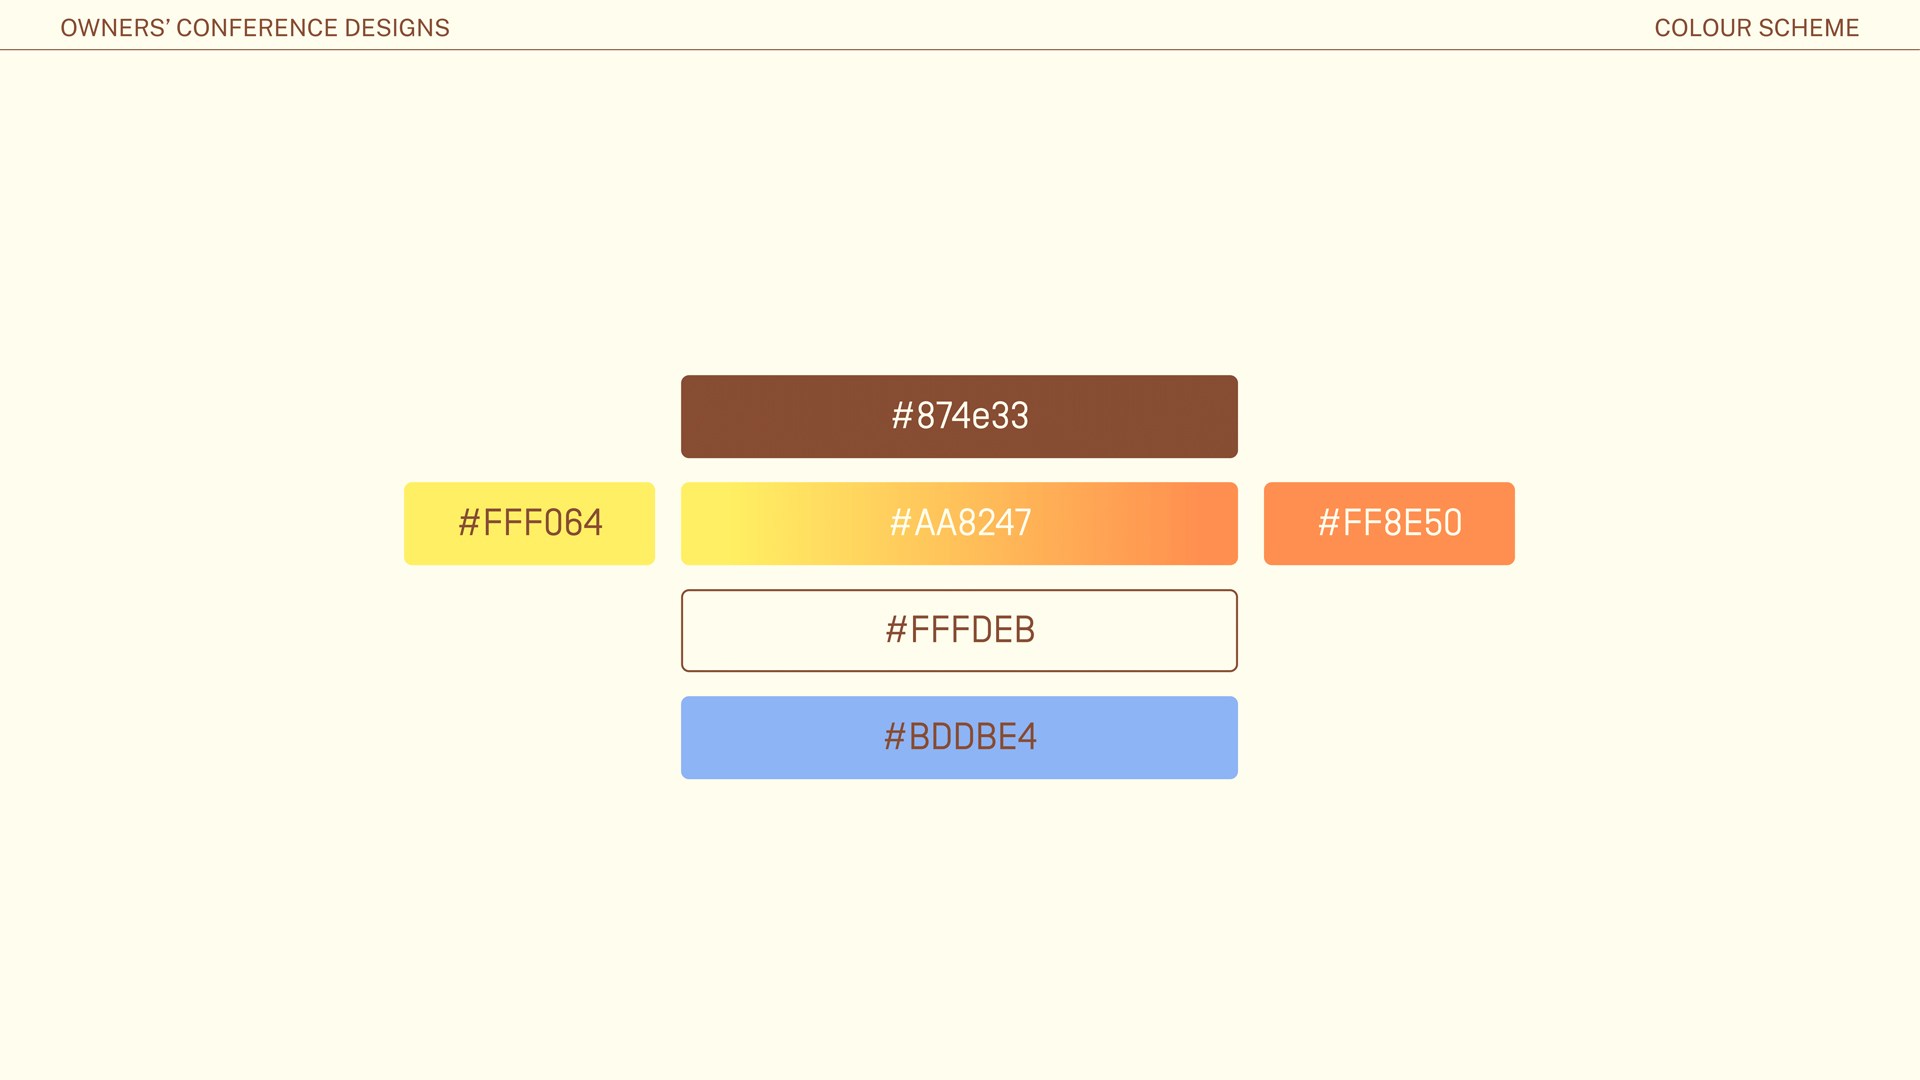Click the #FF8E50 hex code text
1920x1080 pixels.
tap(1389, 523)
